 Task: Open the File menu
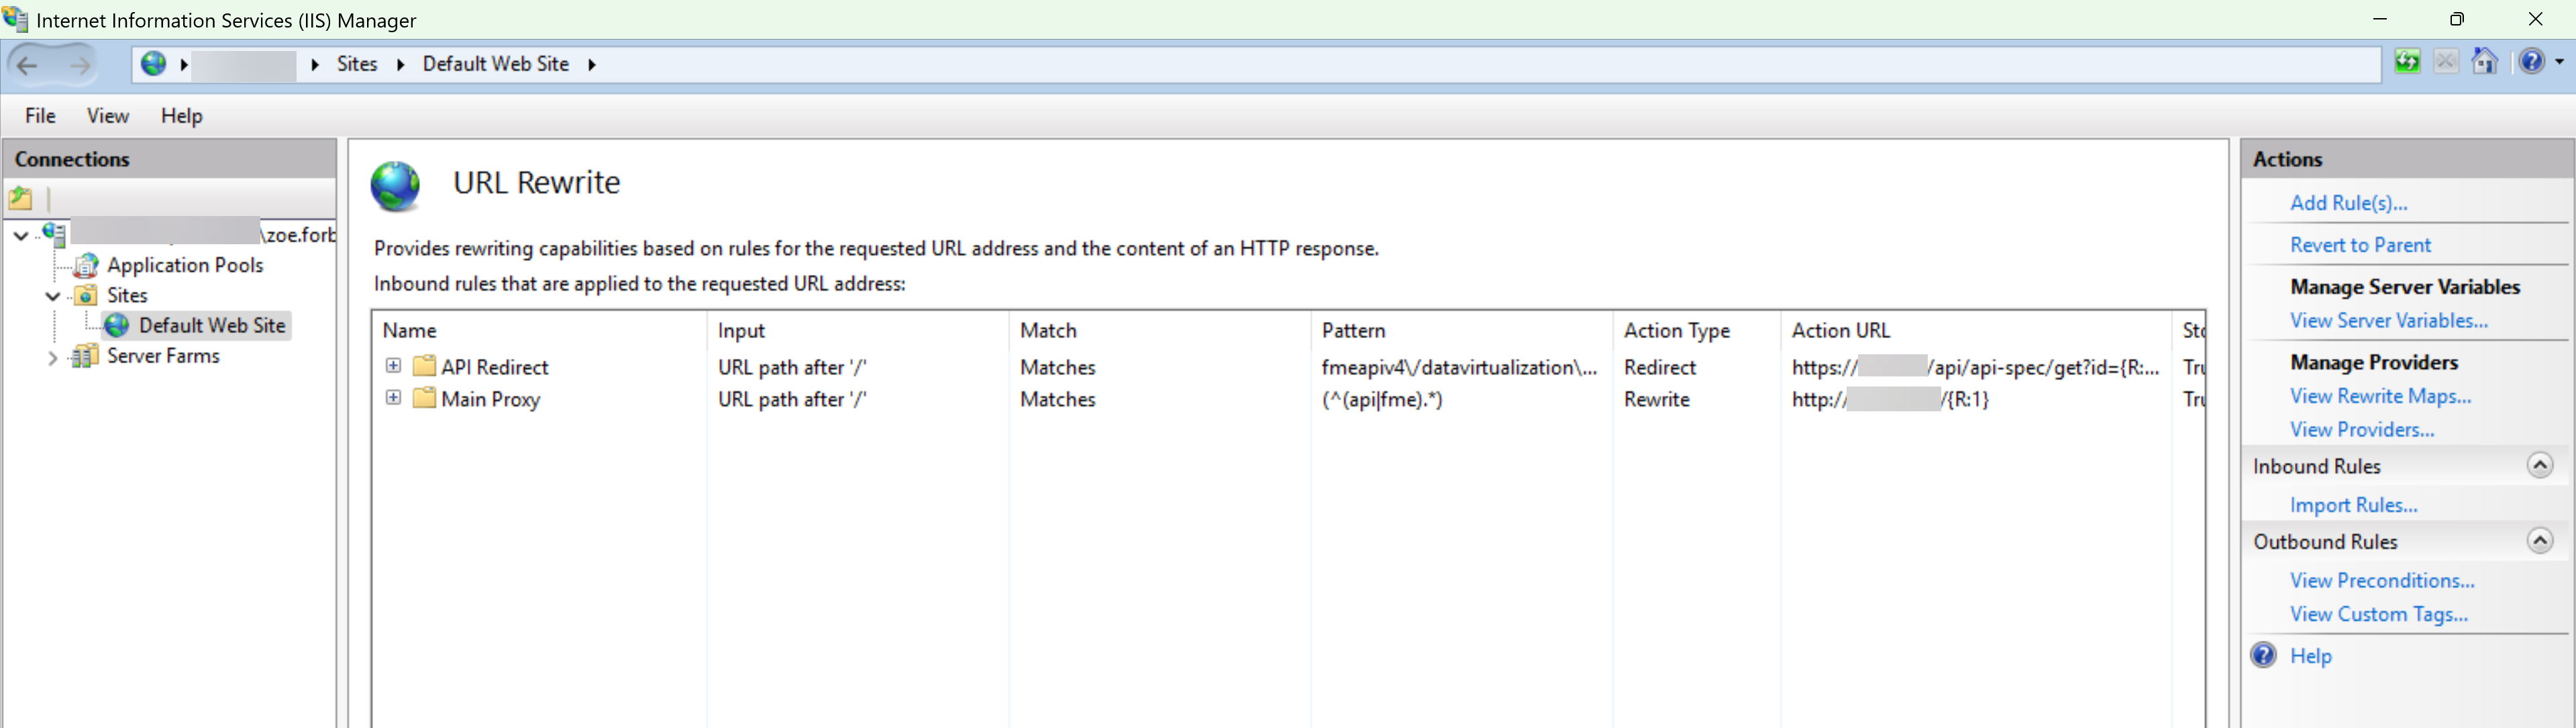click(40, 116)
